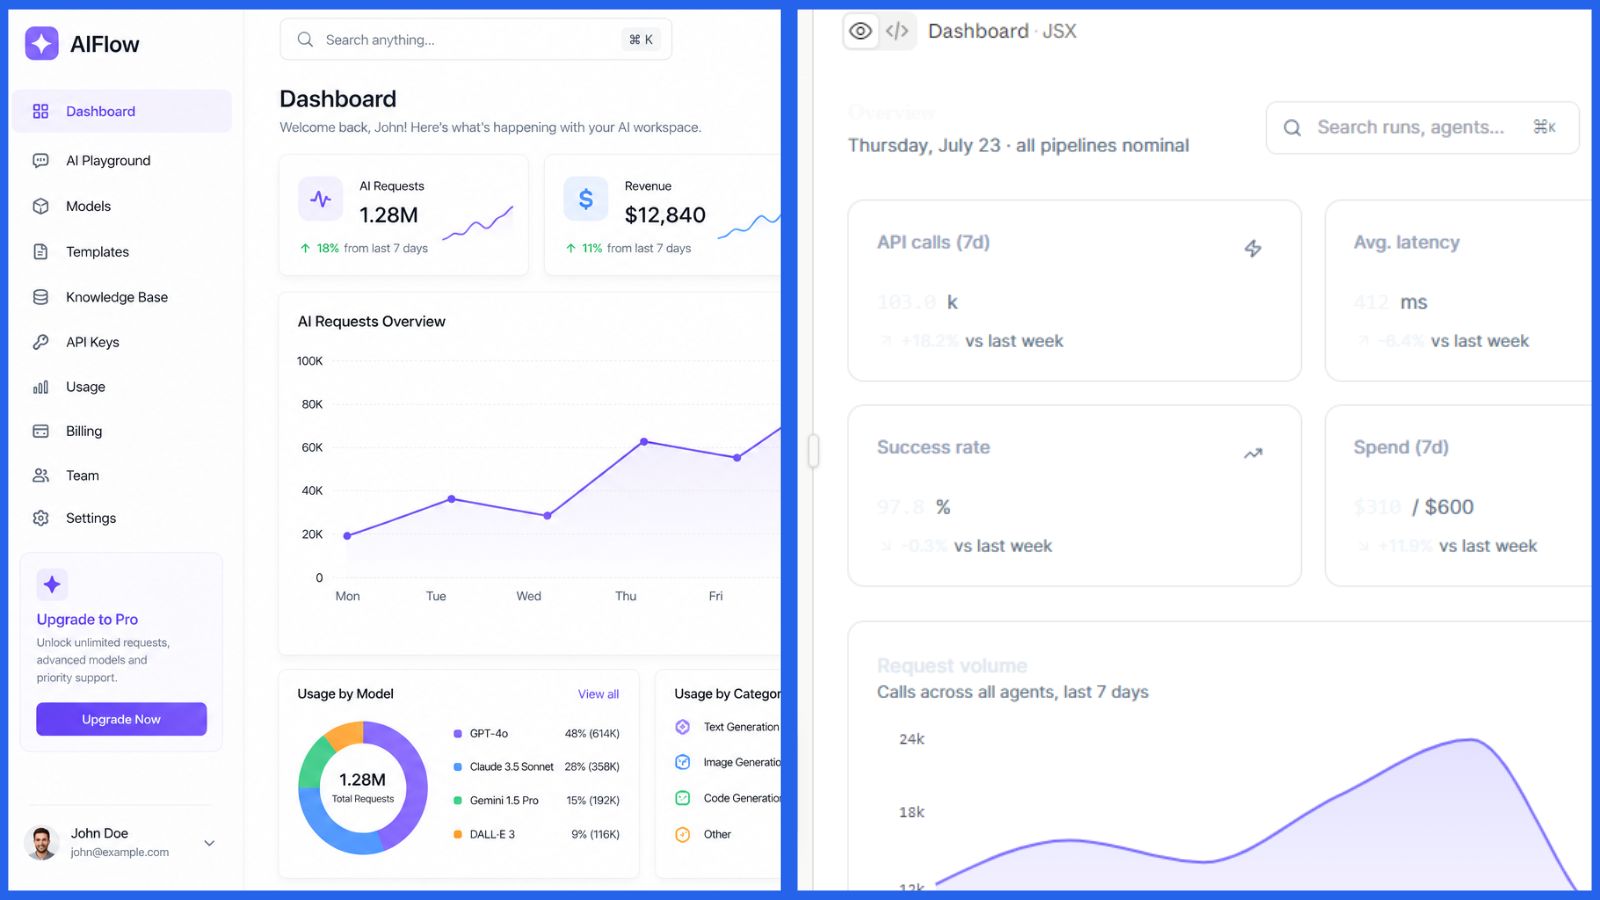Click the panel divider handle between previews
The width and height of the screenshot is (1600, 900).
pos(813,451)
